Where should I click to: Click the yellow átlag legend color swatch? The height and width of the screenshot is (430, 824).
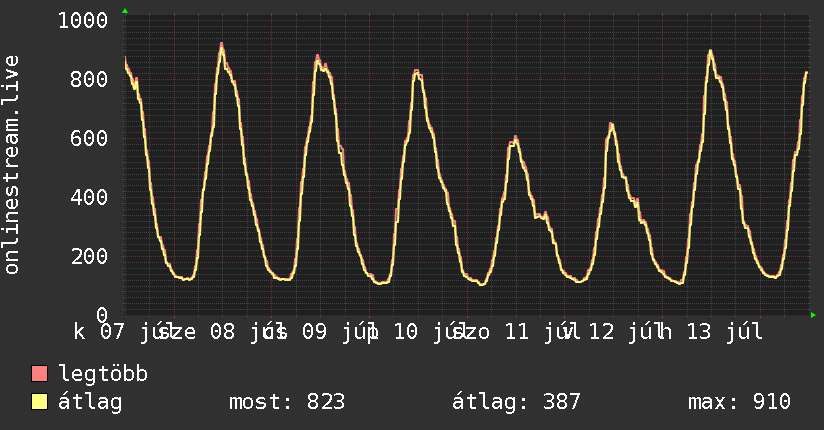click(x=39, y=402)
